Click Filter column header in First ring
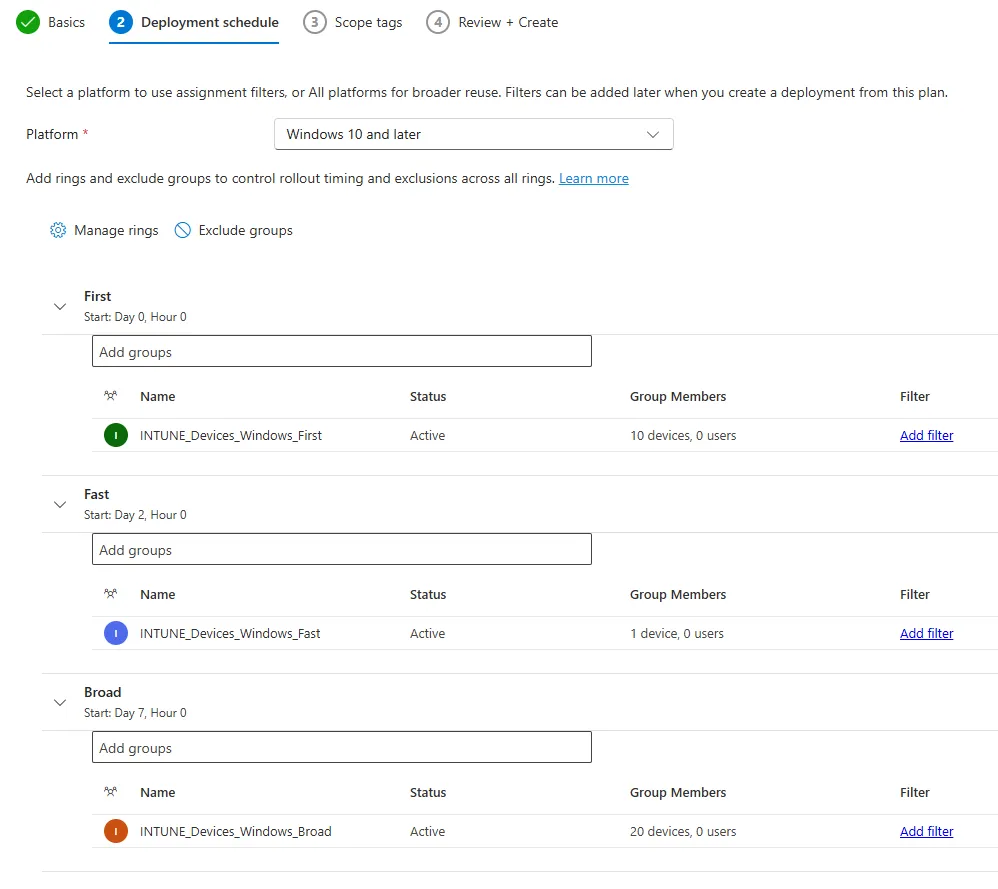Screen dimensions: 998x889 [x=915, y=396]
